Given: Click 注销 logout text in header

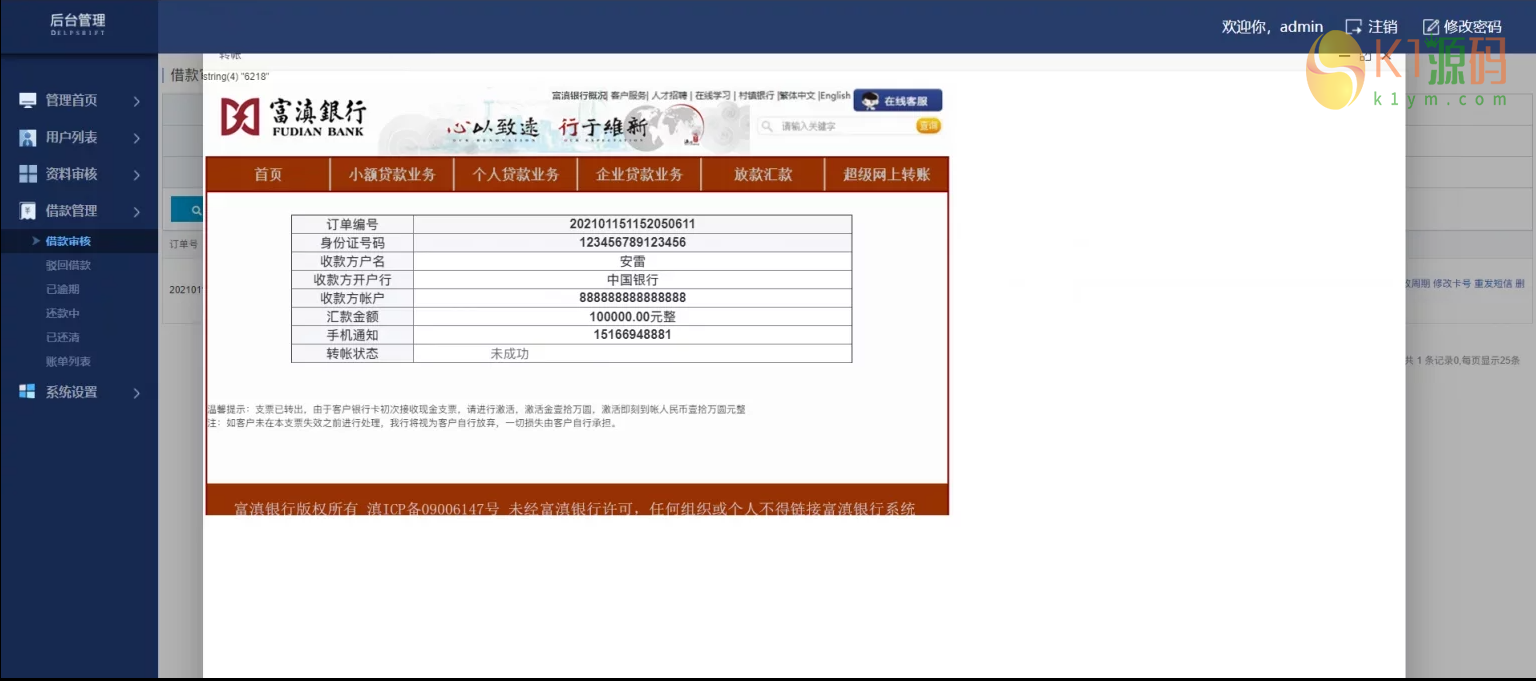Looking at the screenshot, I should tap(1383, 27).
